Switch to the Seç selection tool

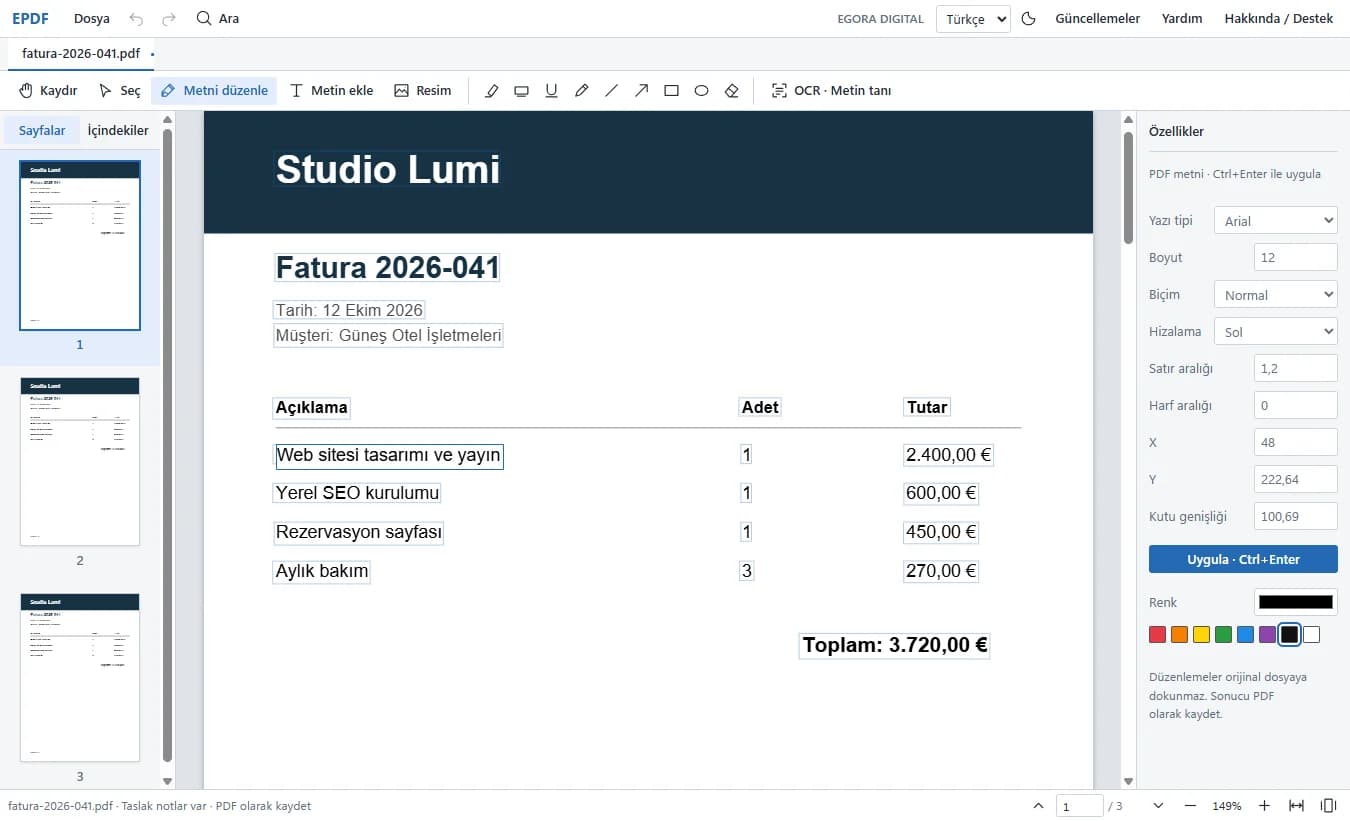coord(120,91)
